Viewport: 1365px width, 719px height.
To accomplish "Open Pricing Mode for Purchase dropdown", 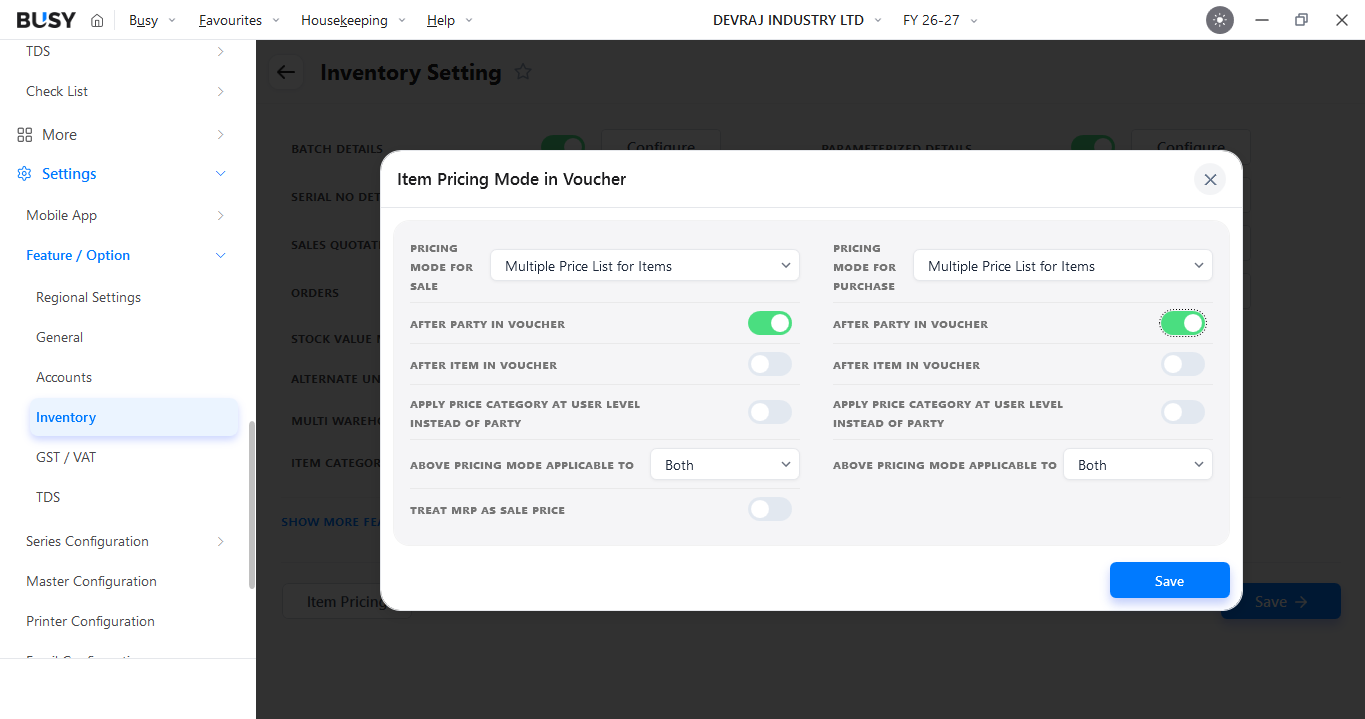I will (x=1063, y=265).
